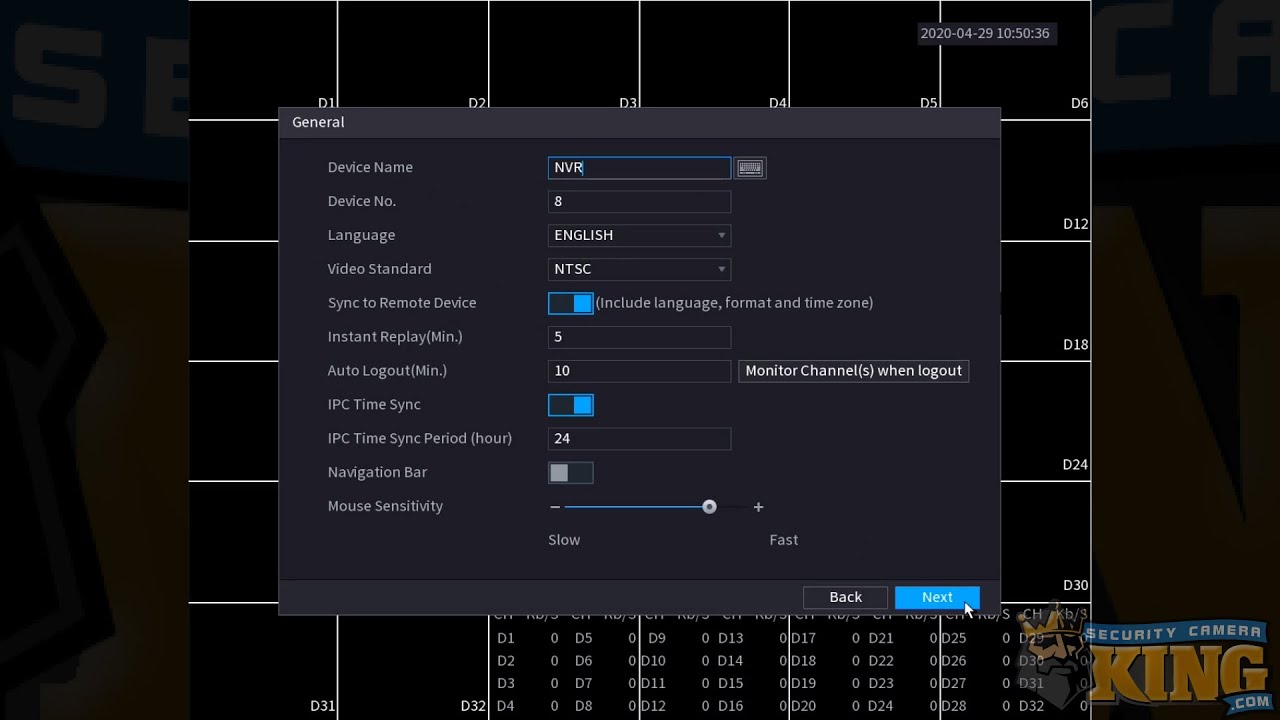Select the D24 channel label

[1075, 465]
